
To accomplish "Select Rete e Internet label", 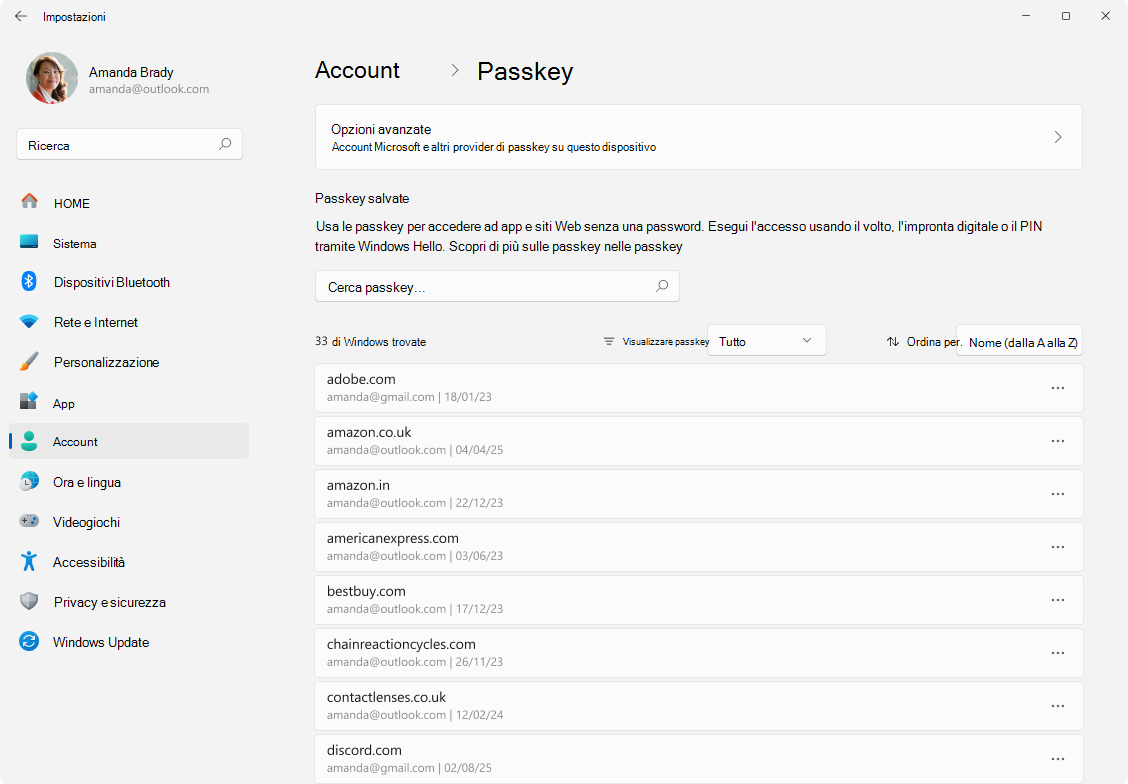I will (96, 322).
